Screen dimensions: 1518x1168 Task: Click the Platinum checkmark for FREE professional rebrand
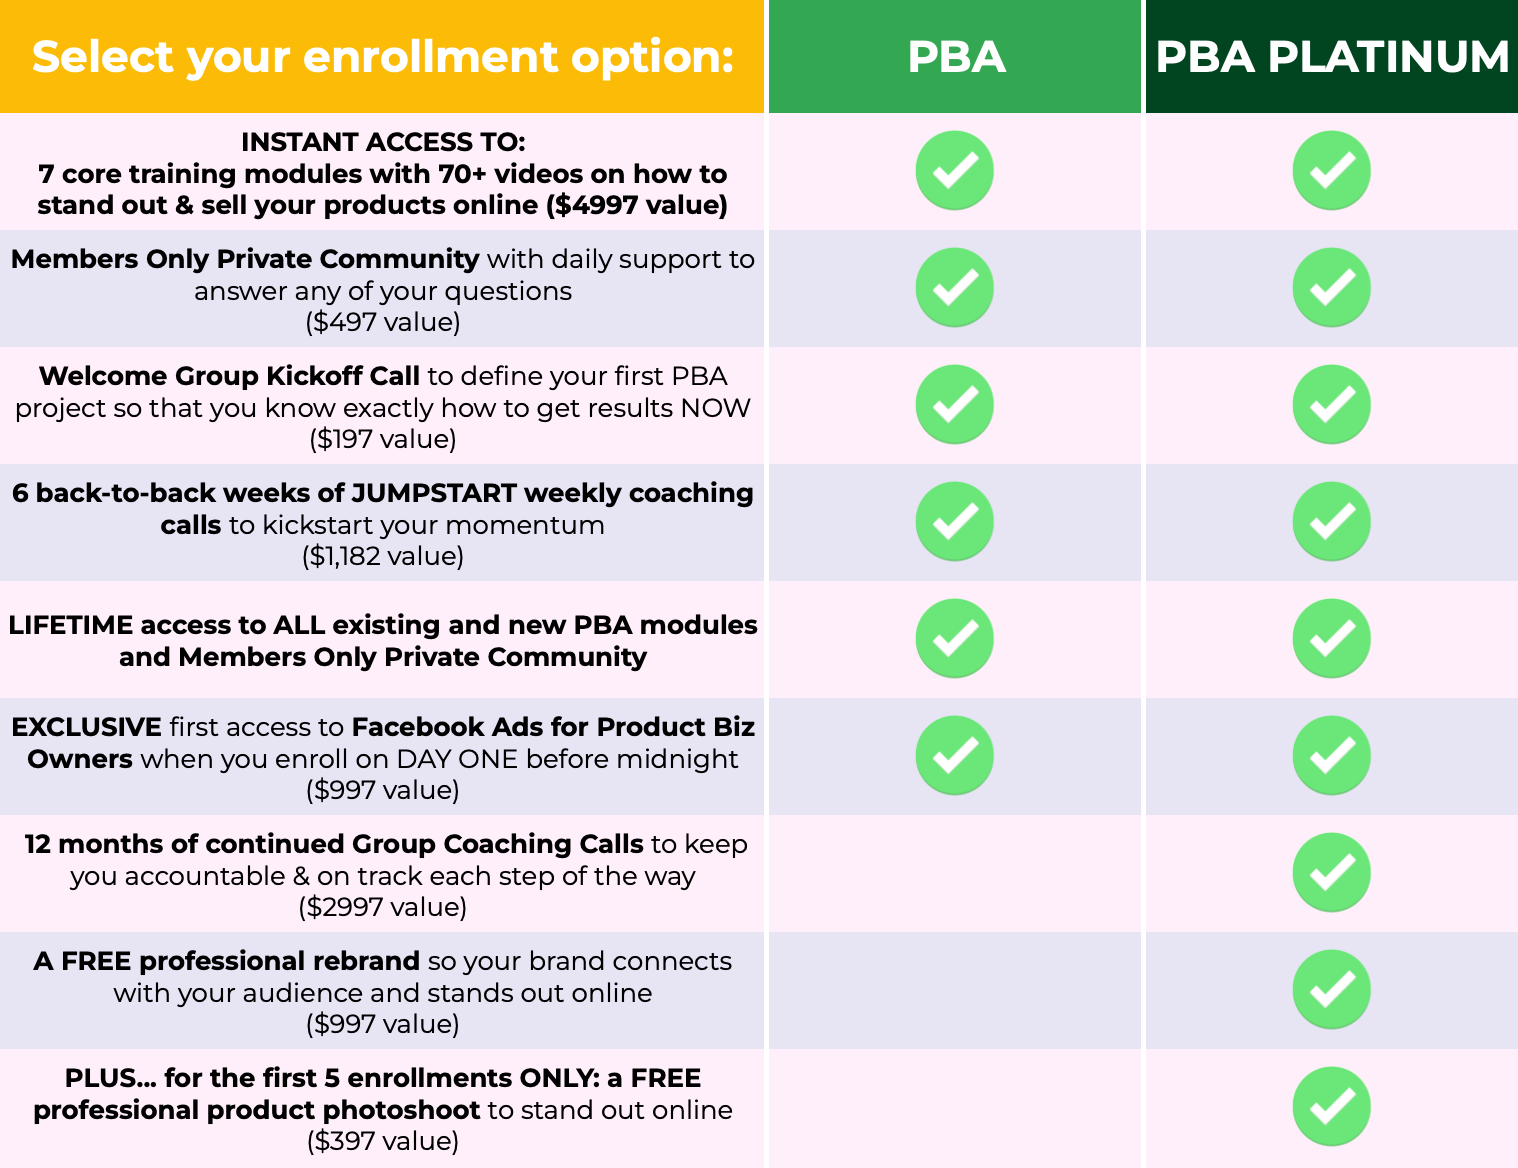pos(1332,990)
